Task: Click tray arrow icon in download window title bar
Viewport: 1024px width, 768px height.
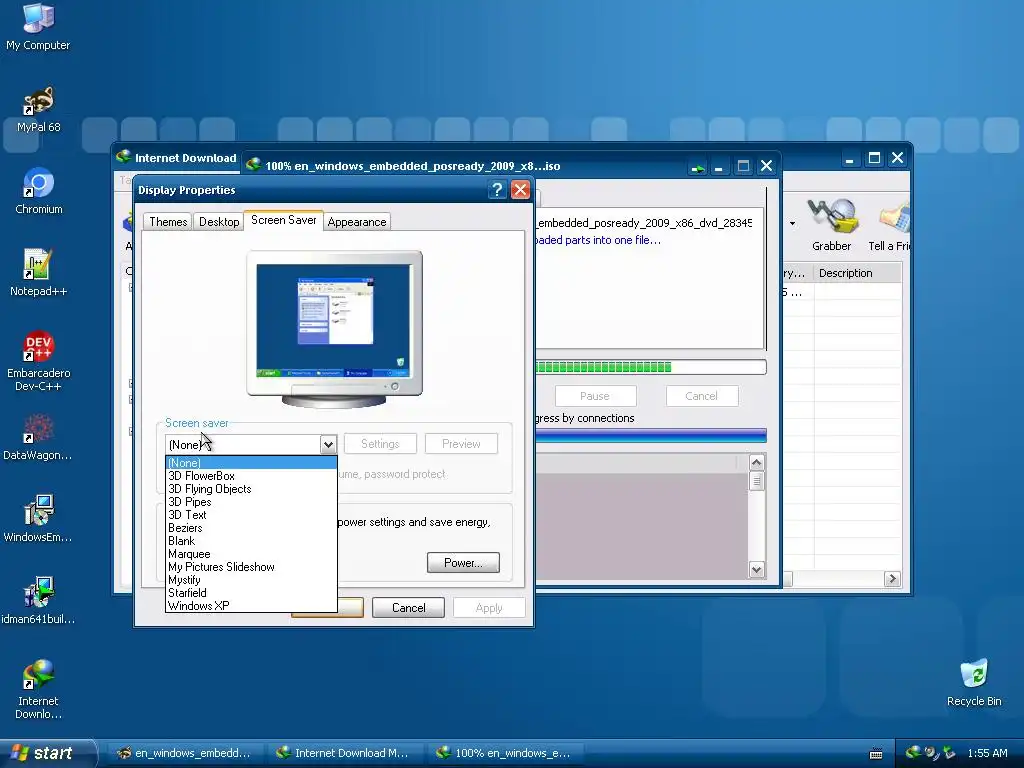Action: tap(697, 167)
